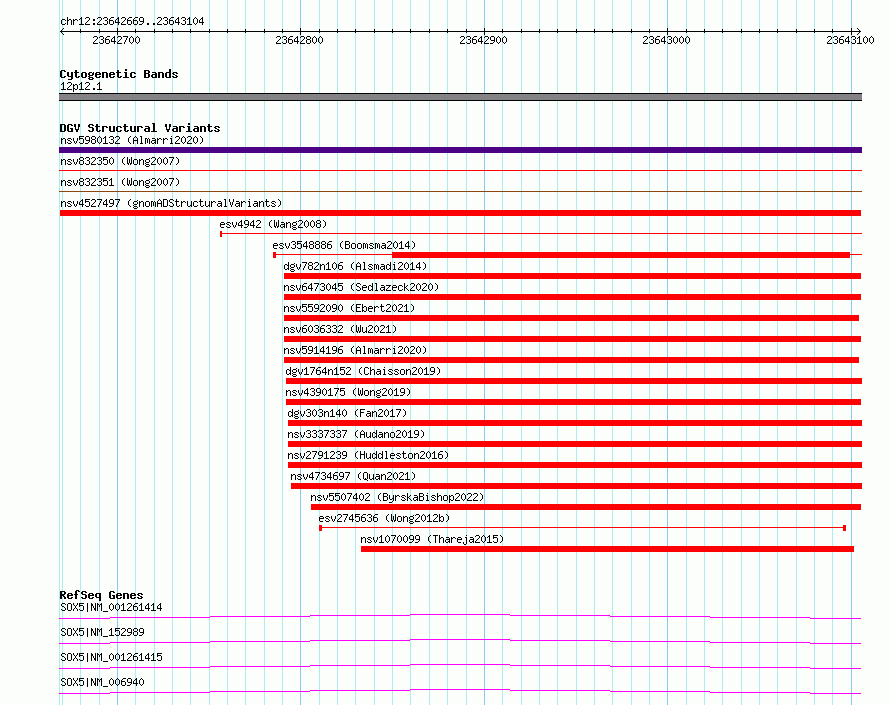Open the nsv832350 (Wong2007) variant label

120,161
